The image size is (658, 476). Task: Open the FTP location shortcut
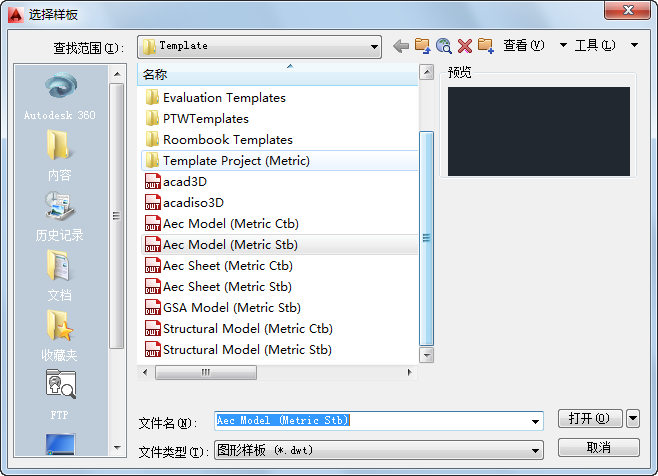[x=60, y=395]
